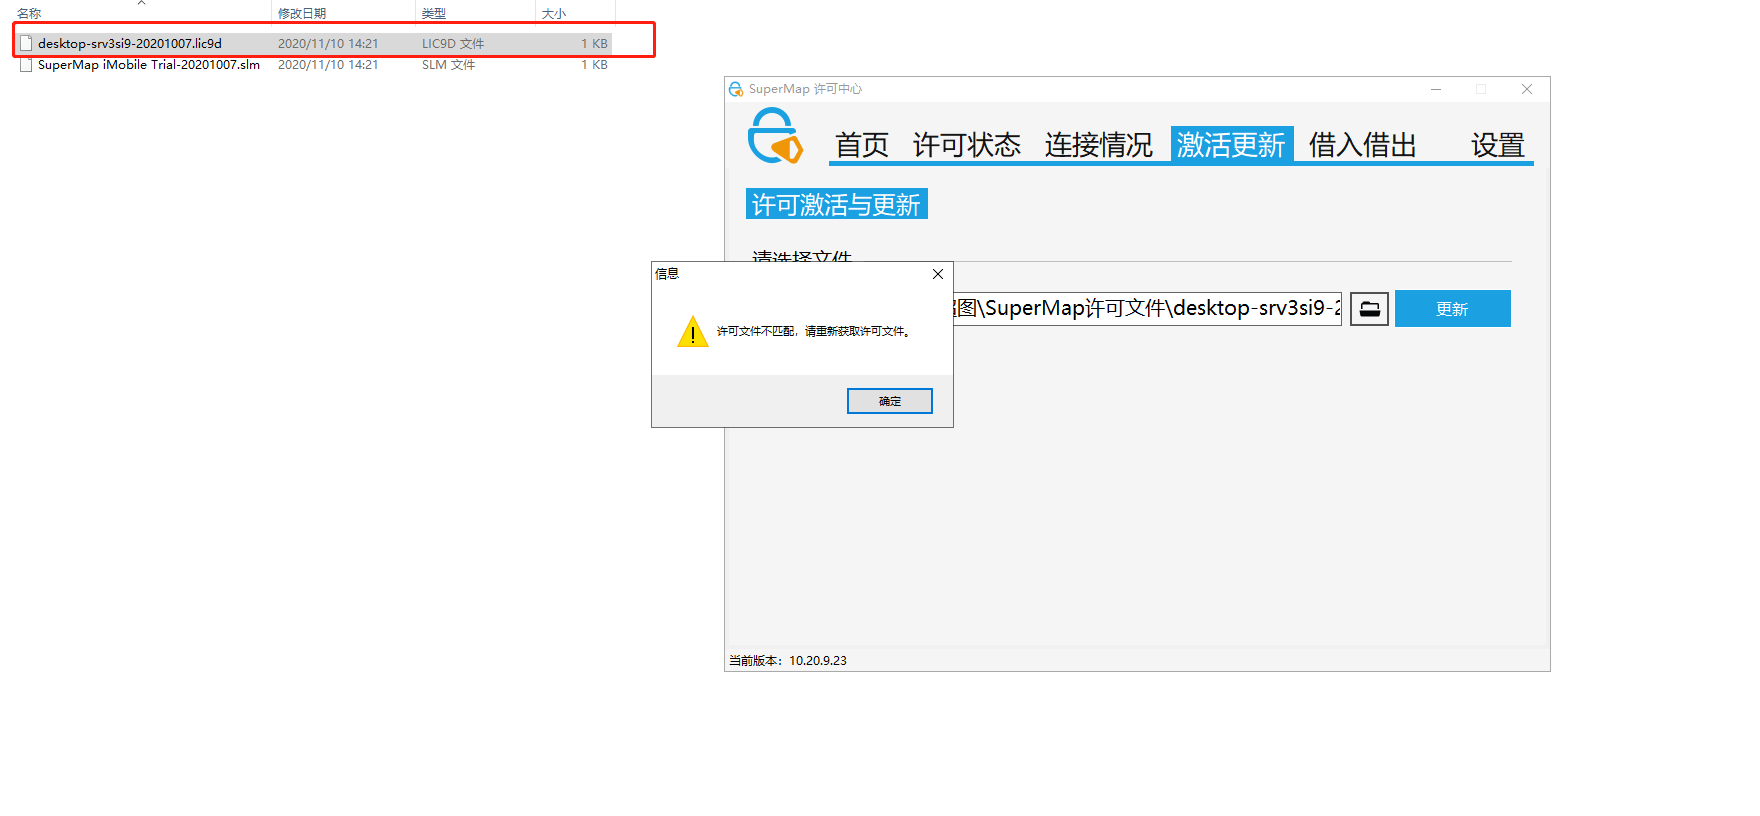
Task: Select the SuperMap iMobile Trial-20201007.slm file row
Action: click(313, 64)
